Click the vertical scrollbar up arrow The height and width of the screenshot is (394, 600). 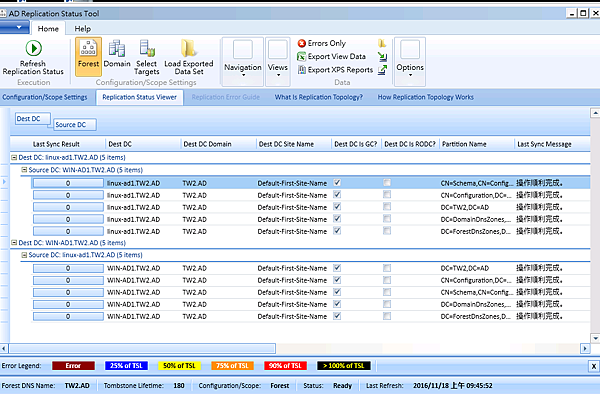click(x=595, y=113)
